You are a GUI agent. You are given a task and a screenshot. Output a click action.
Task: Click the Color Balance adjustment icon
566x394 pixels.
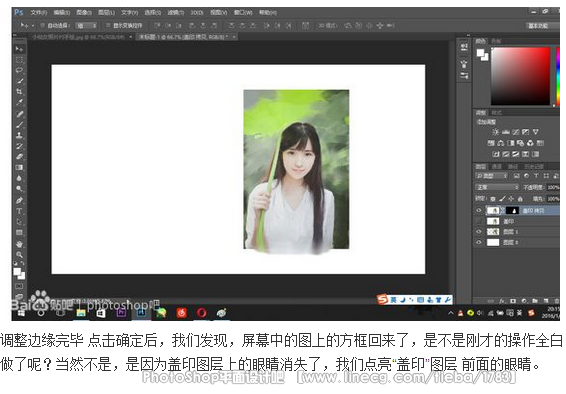[500, 143]
